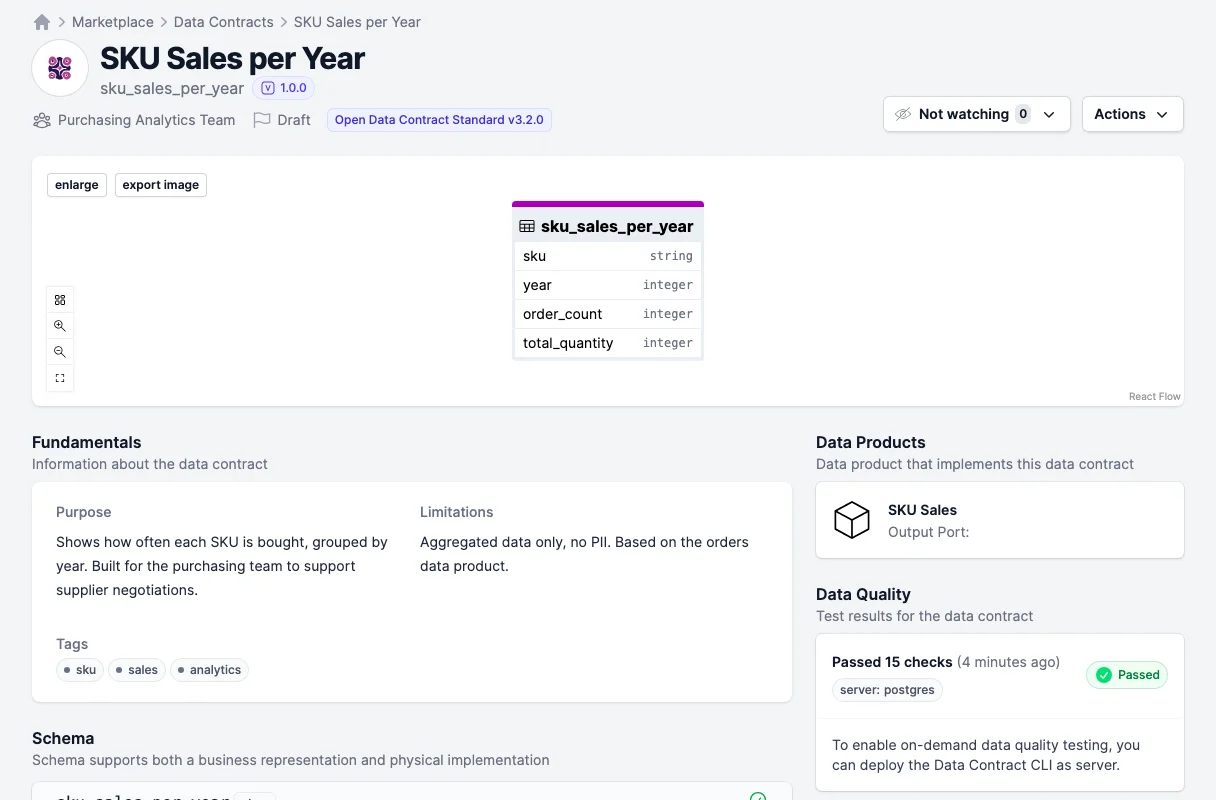
Task: Open Data Contracts breadcrumb link
Action: click(224, 22)
